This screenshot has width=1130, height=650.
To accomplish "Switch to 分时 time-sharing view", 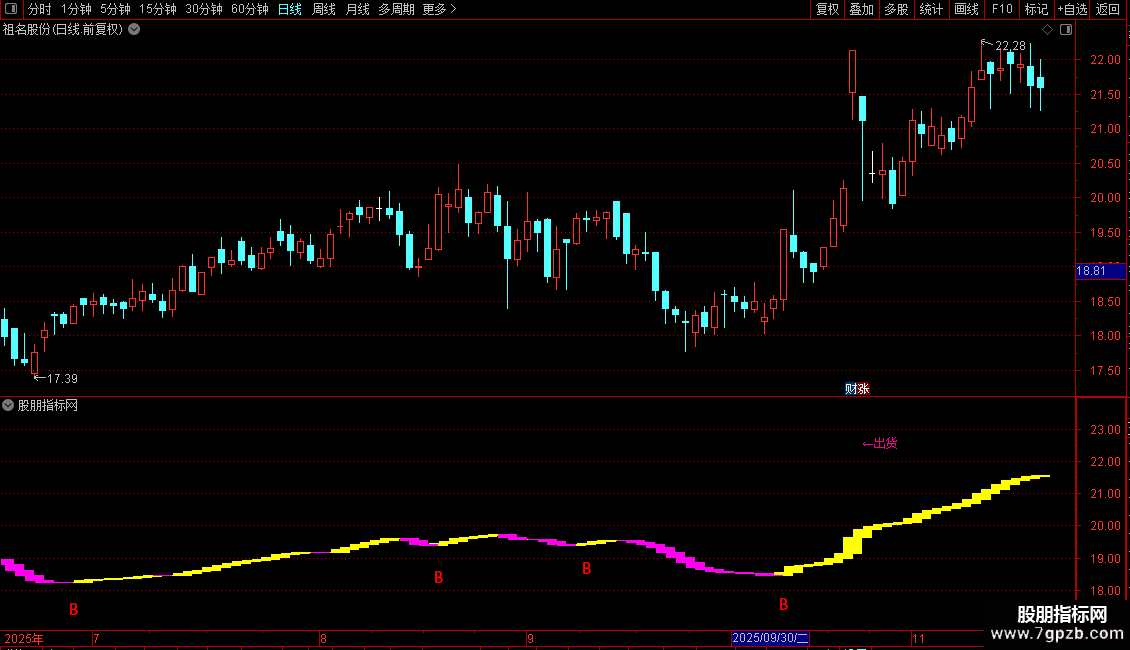I will click(40, 9).
